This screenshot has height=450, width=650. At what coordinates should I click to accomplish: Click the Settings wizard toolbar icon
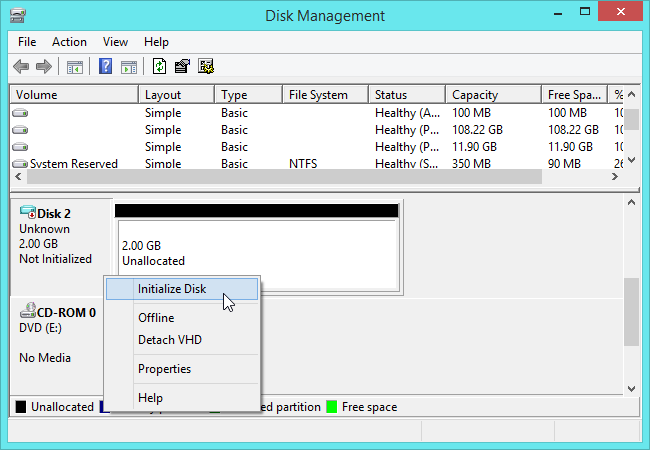(206, 66)
